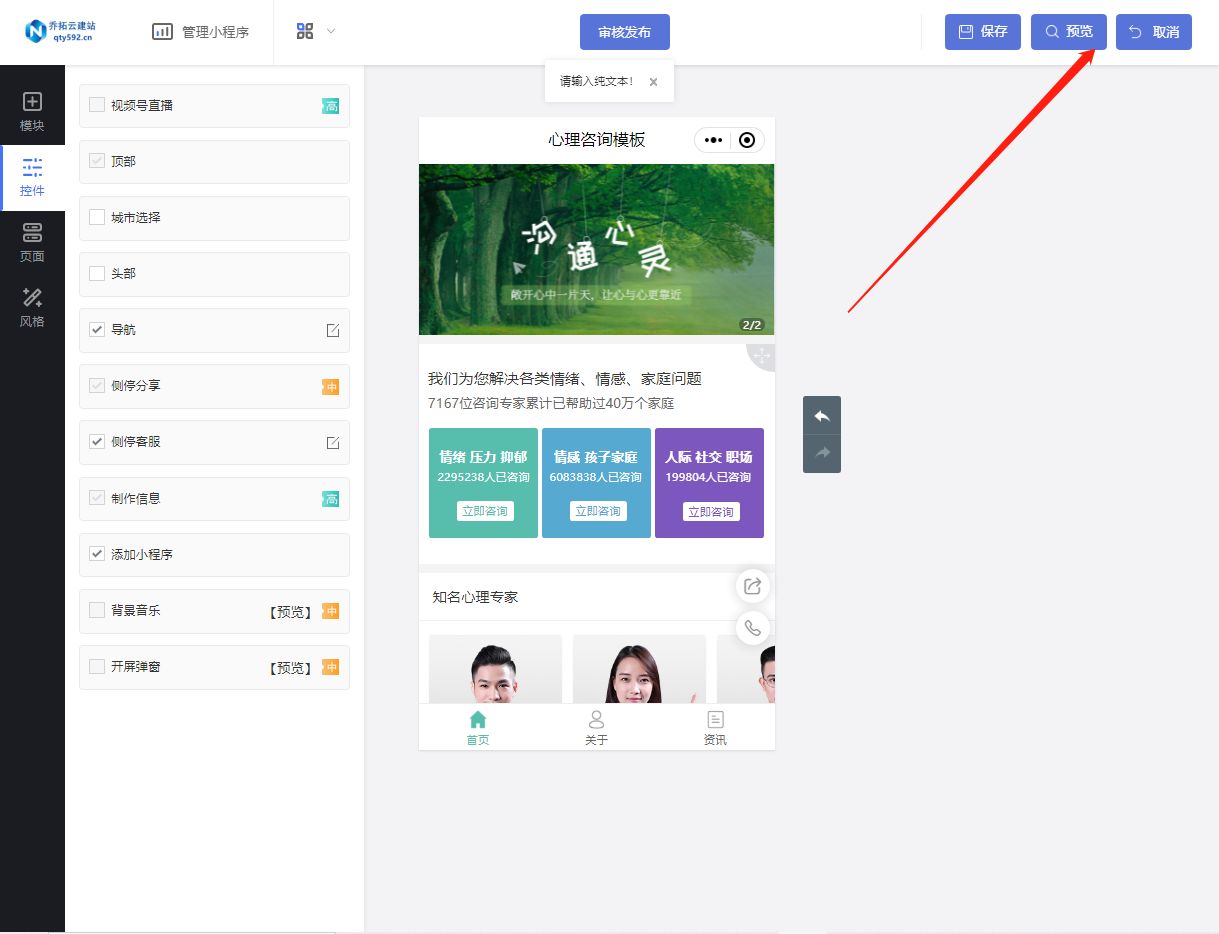Enable the 头部 checkbox

(97, 273)
